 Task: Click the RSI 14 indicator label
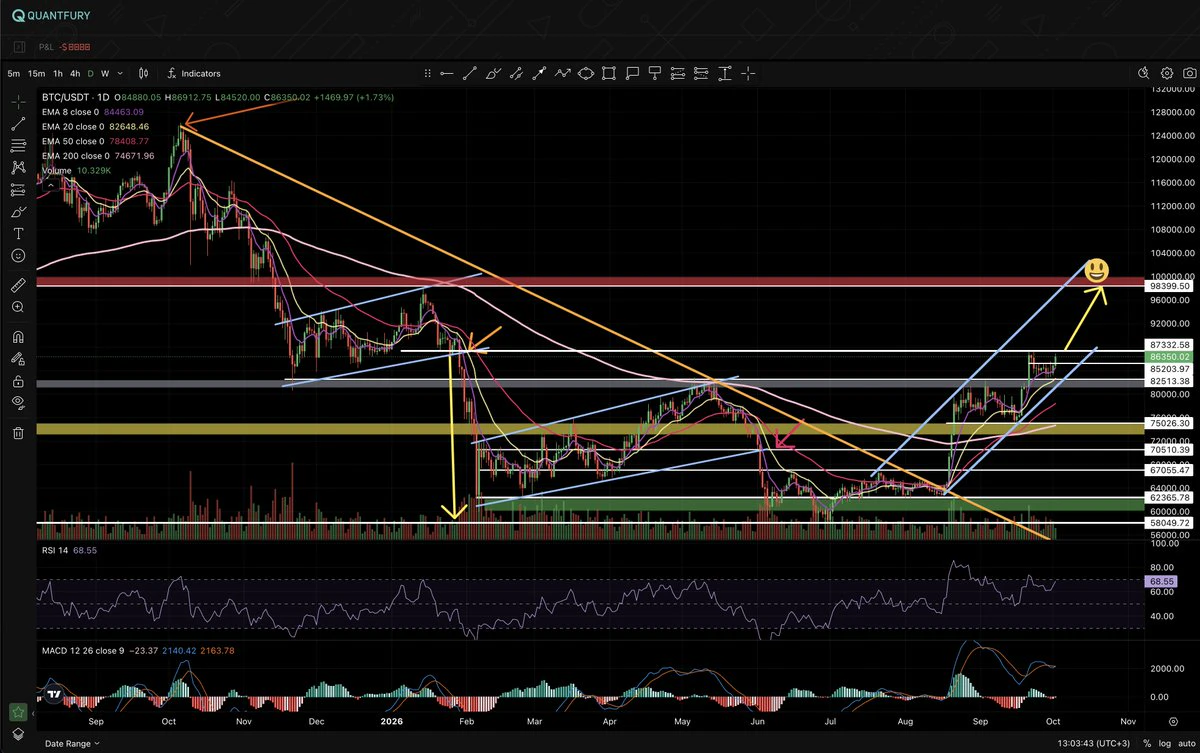[54, 551]
